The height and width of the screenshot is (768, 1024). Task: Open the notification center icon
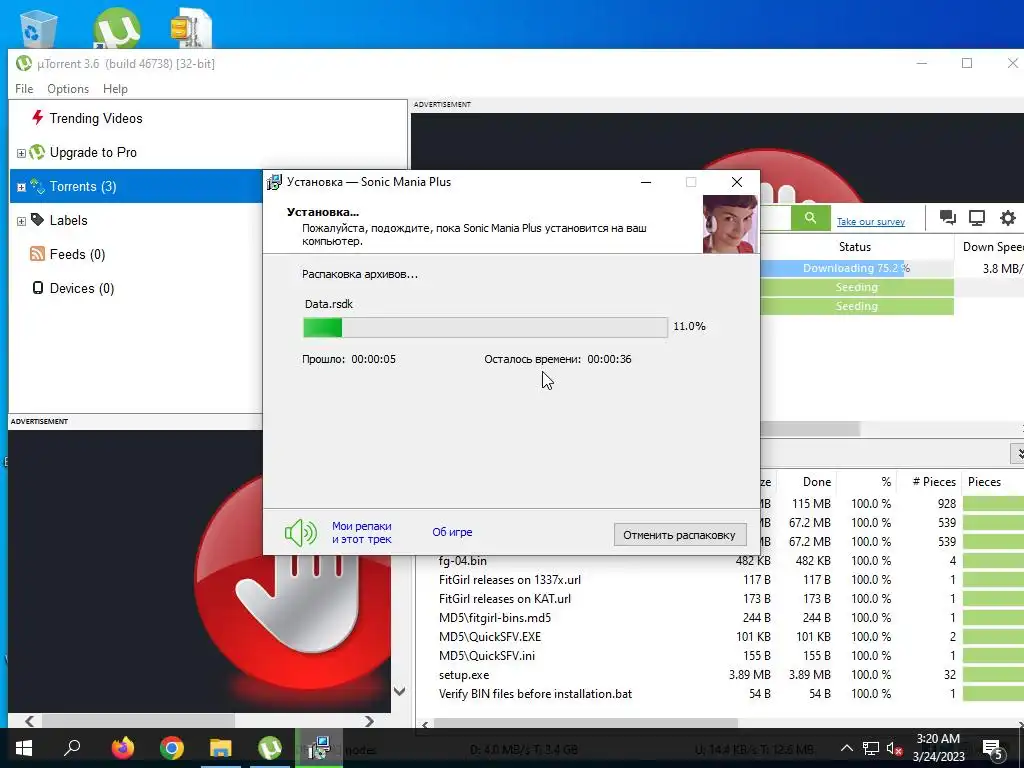tap(992, 749)
